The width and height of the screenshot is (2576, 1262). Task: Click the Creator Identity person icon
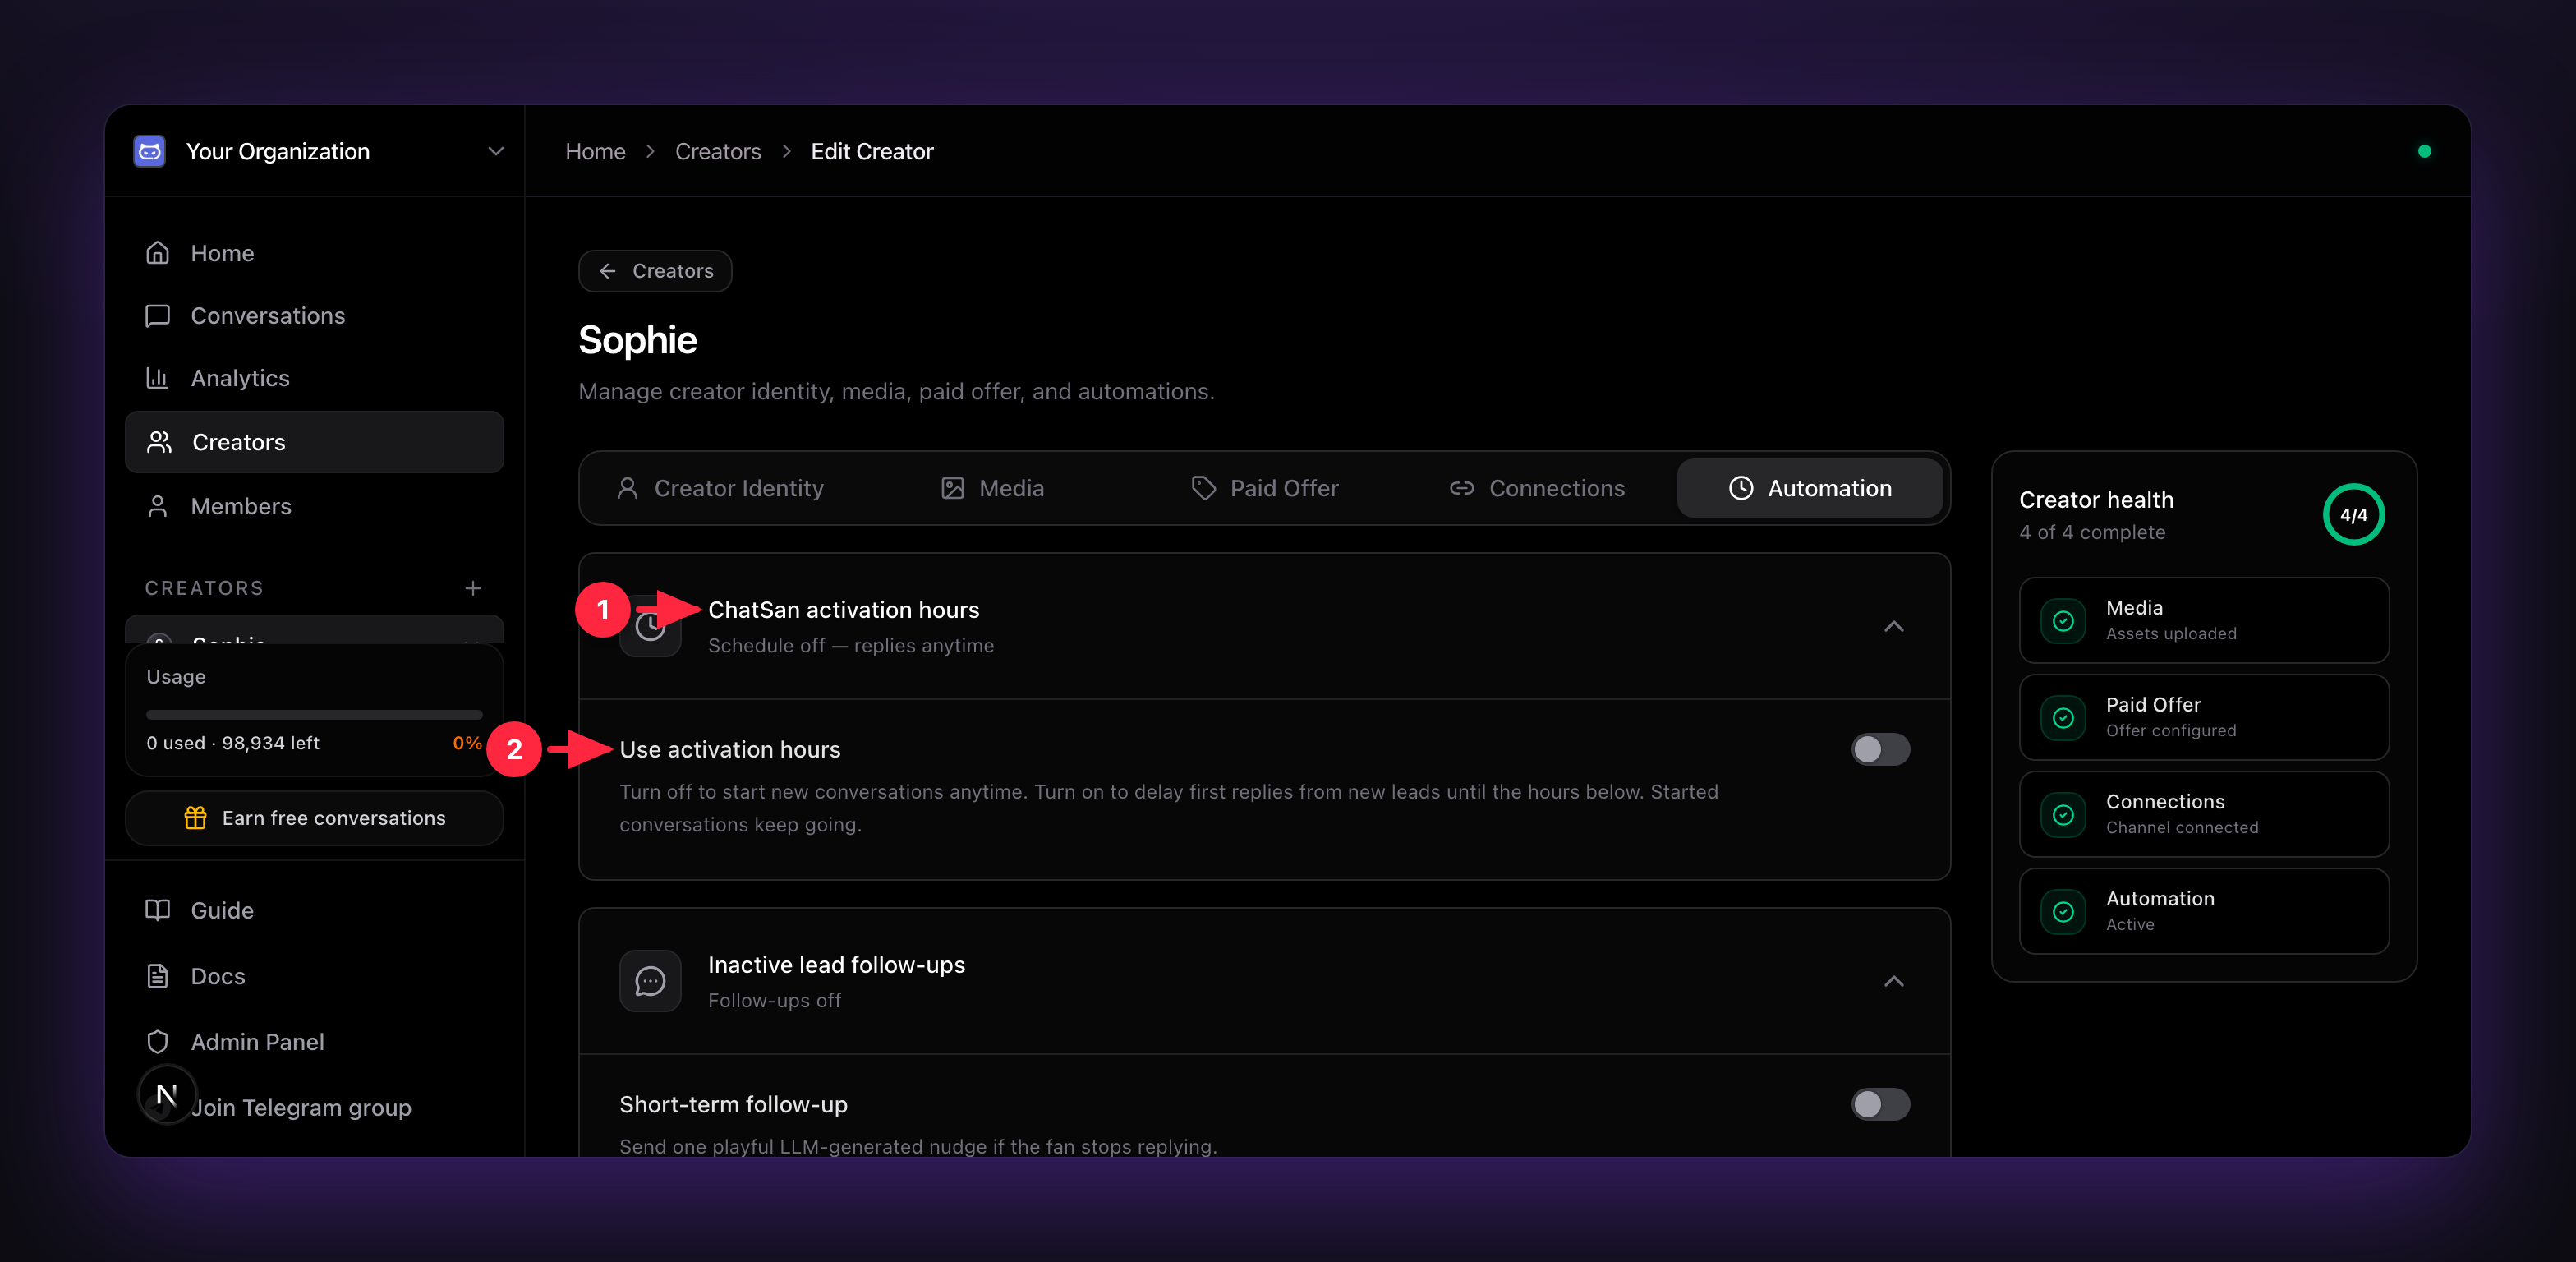628,488
